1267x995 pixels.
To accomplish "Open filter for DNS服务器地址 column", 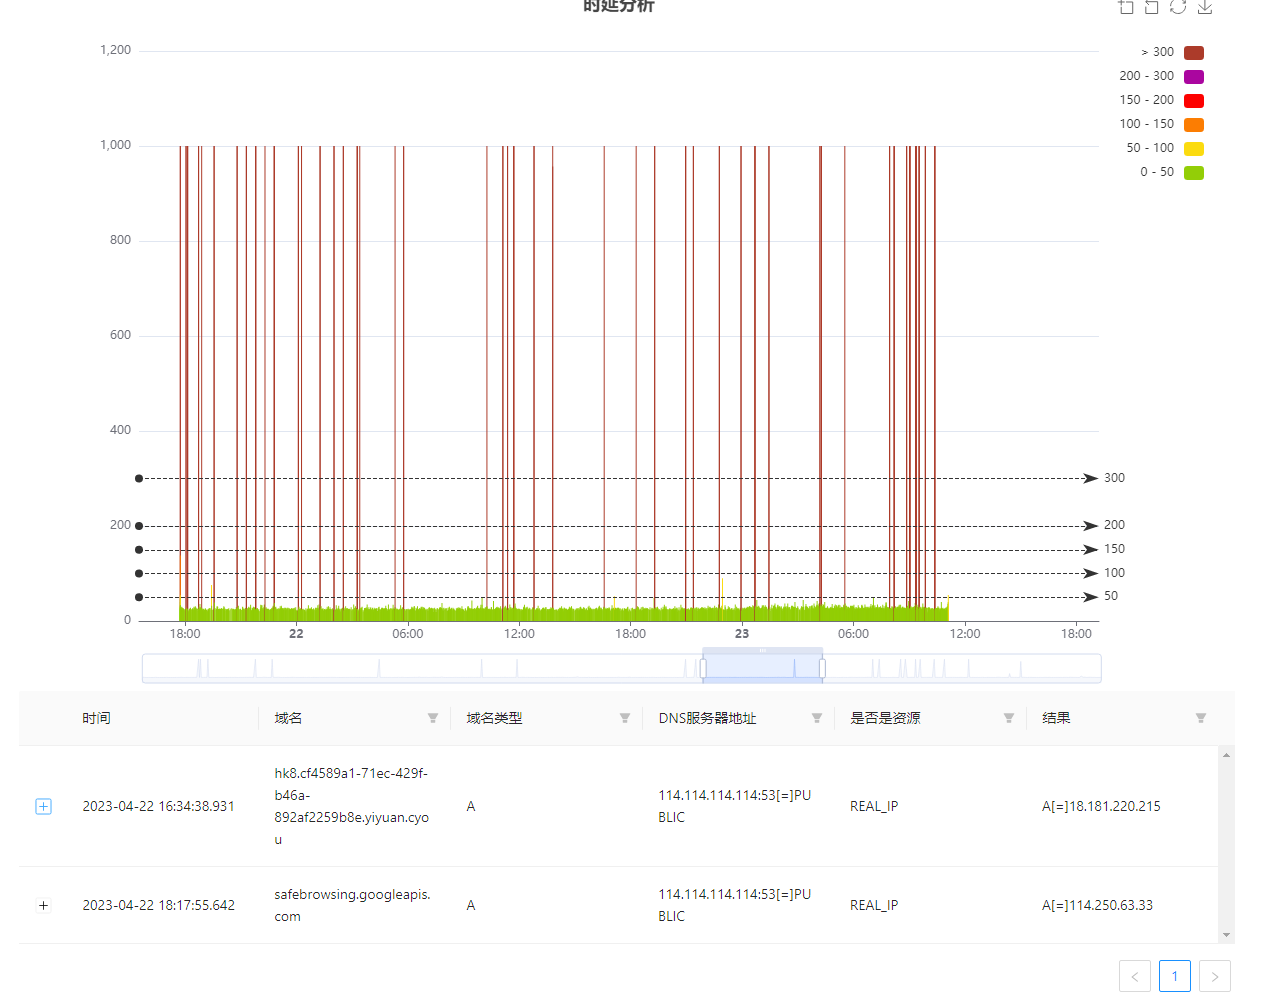I will click(x=817, y=718).
